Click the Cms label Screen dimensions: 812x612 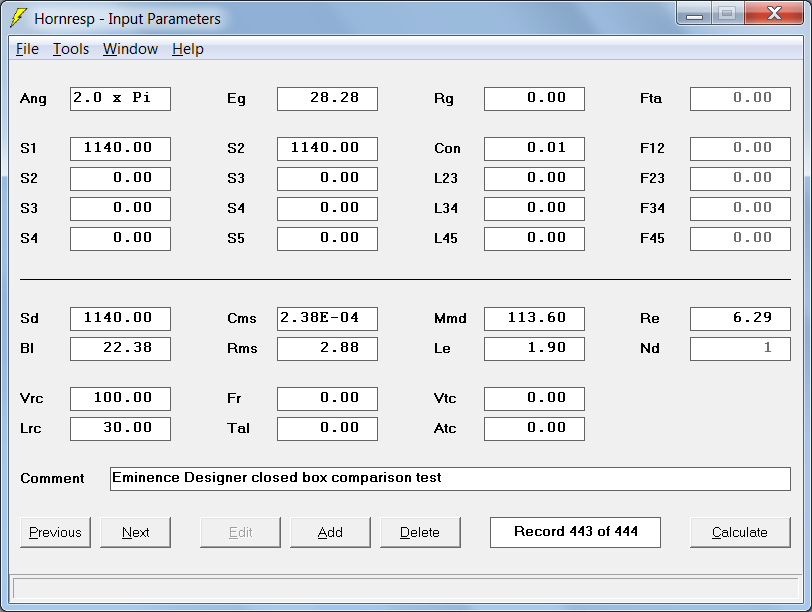tap(241, 318)
